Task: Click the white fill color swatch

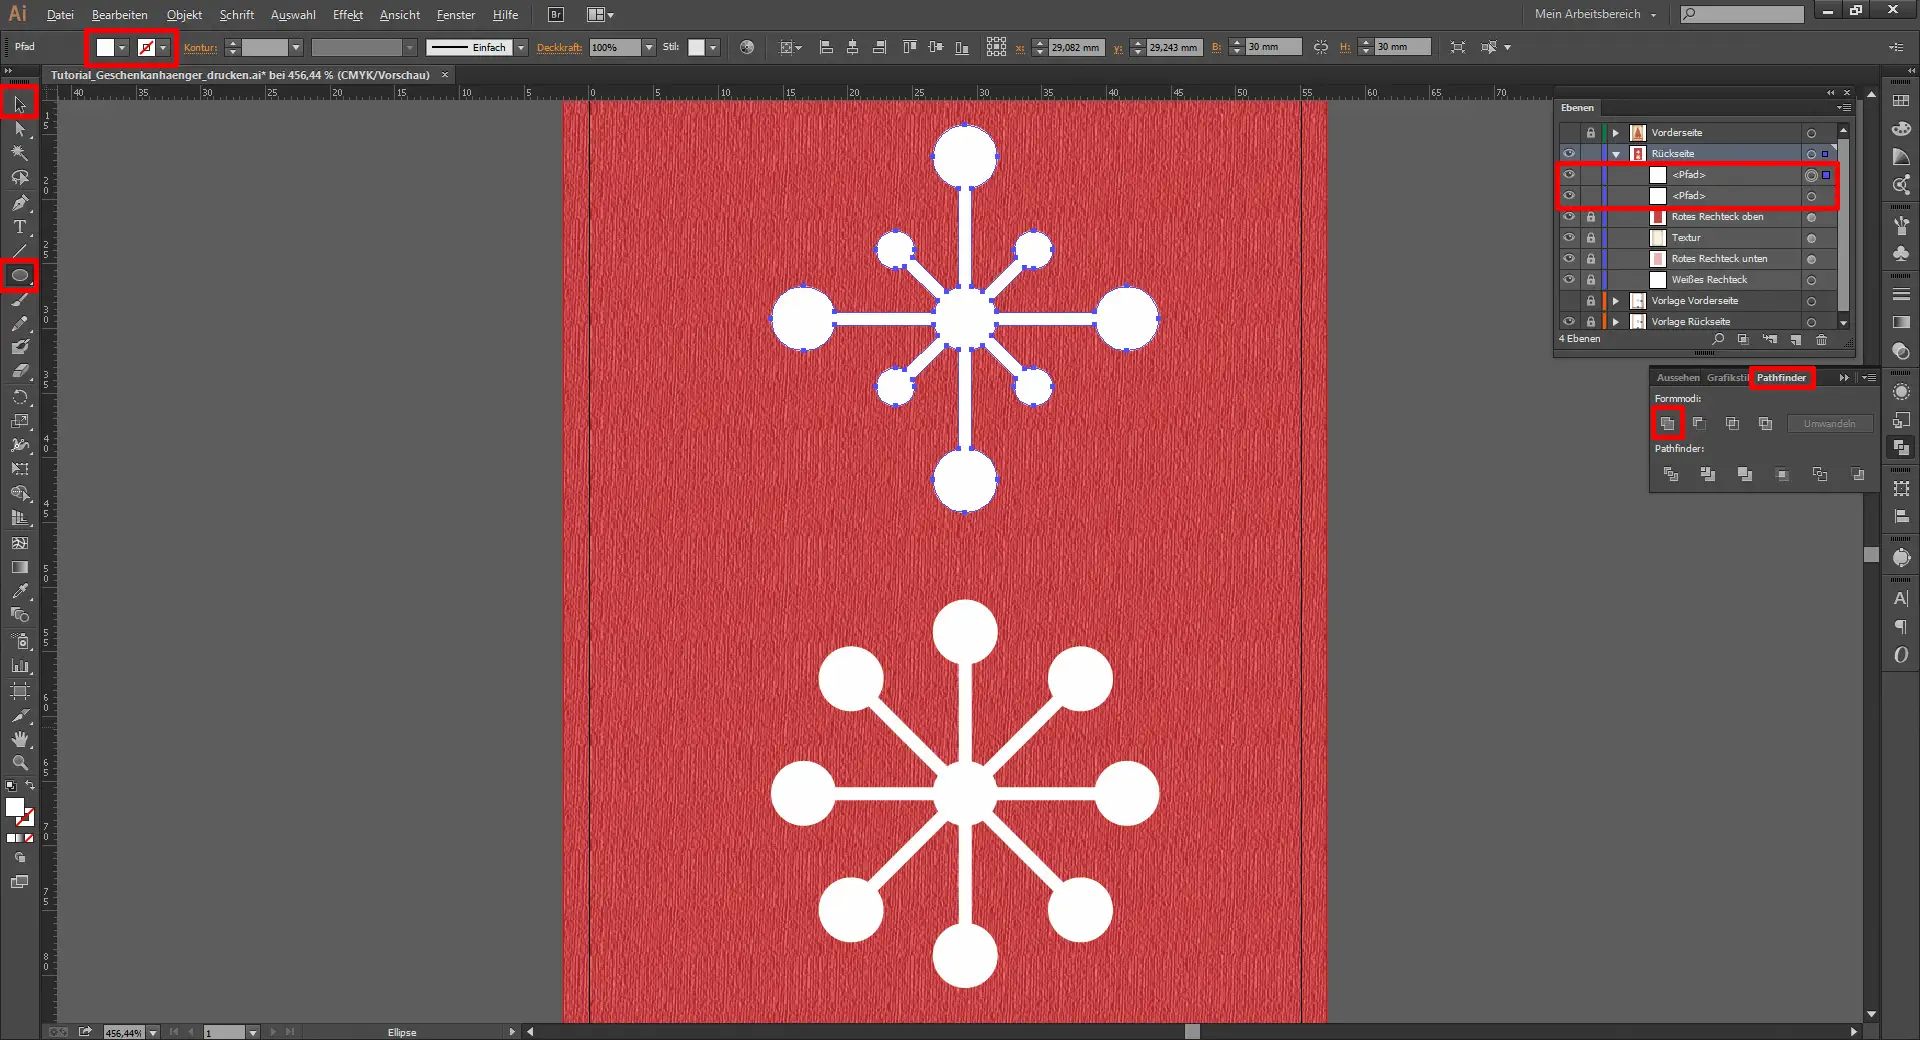Action: (x=105, y=48)
